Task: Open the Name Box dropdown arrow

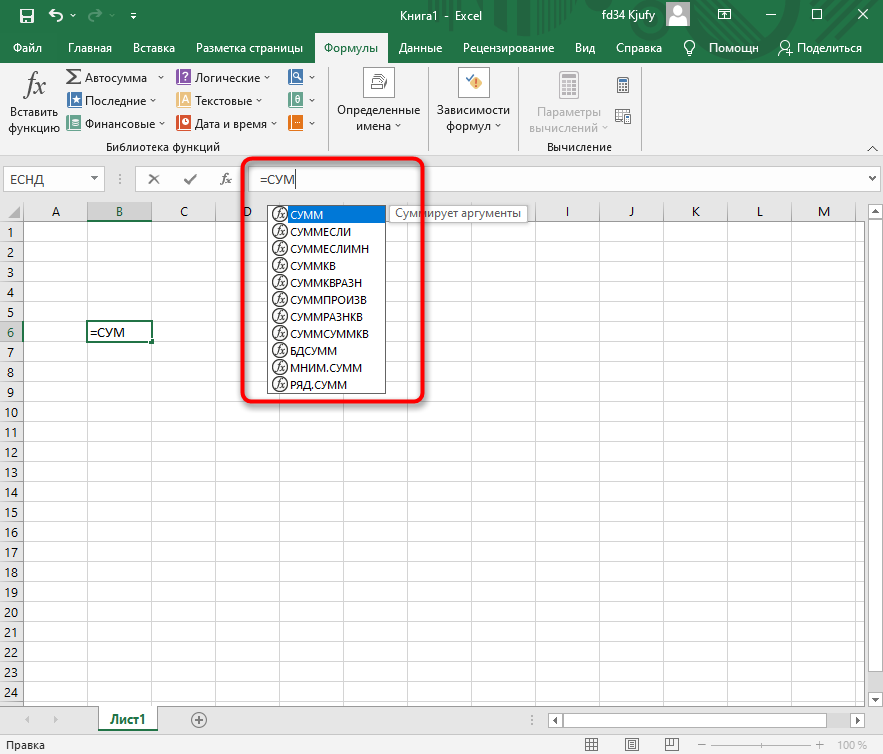Action: point(95,179)
